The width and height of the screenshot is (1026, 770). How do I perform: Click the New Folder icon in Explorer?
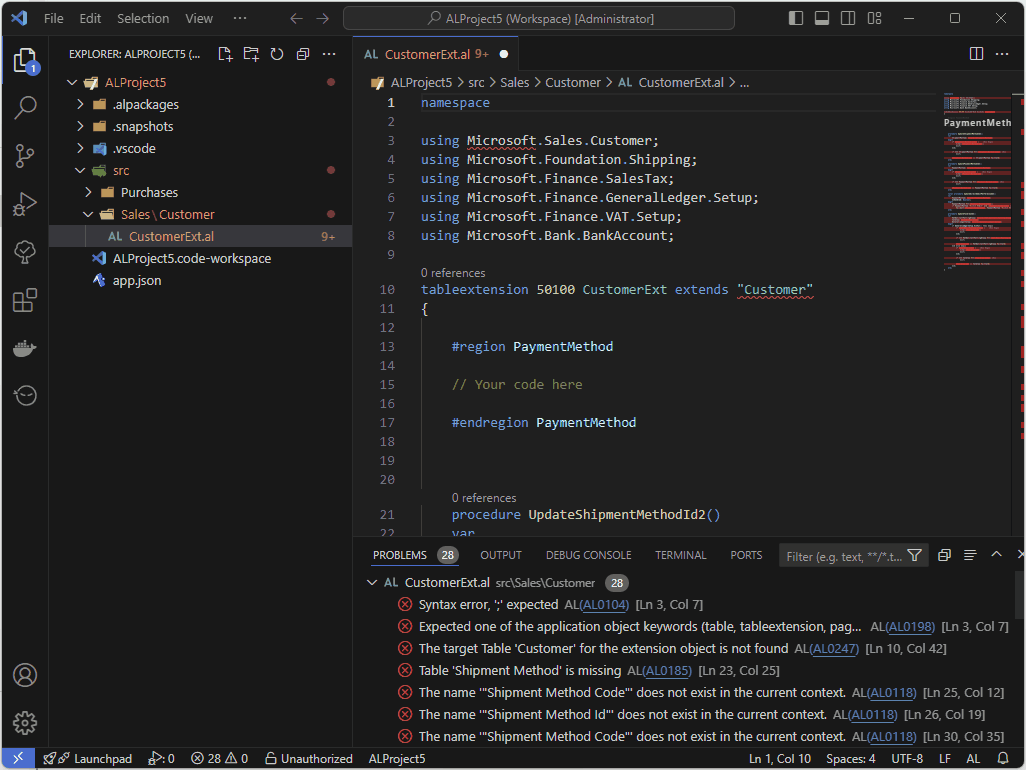coord(251,54)
